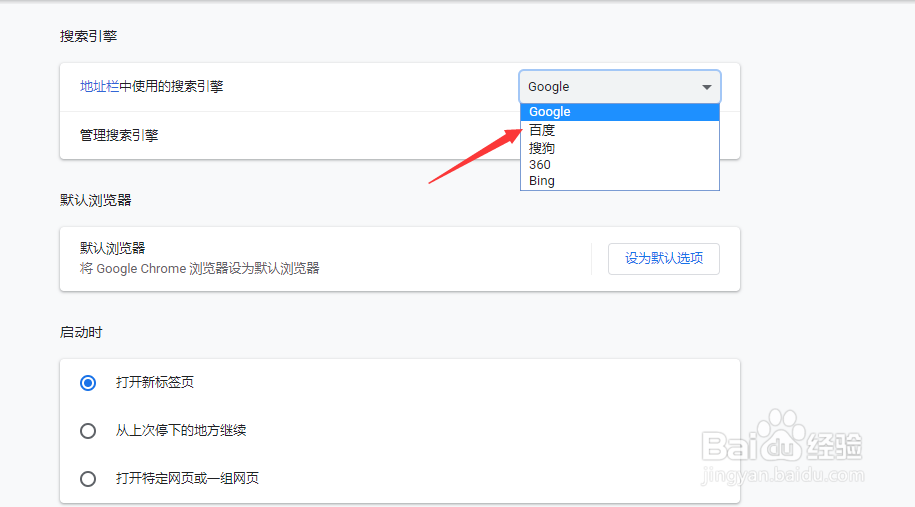Pick 360 from the search engine list
915x507 pixels.
[620, 165]
